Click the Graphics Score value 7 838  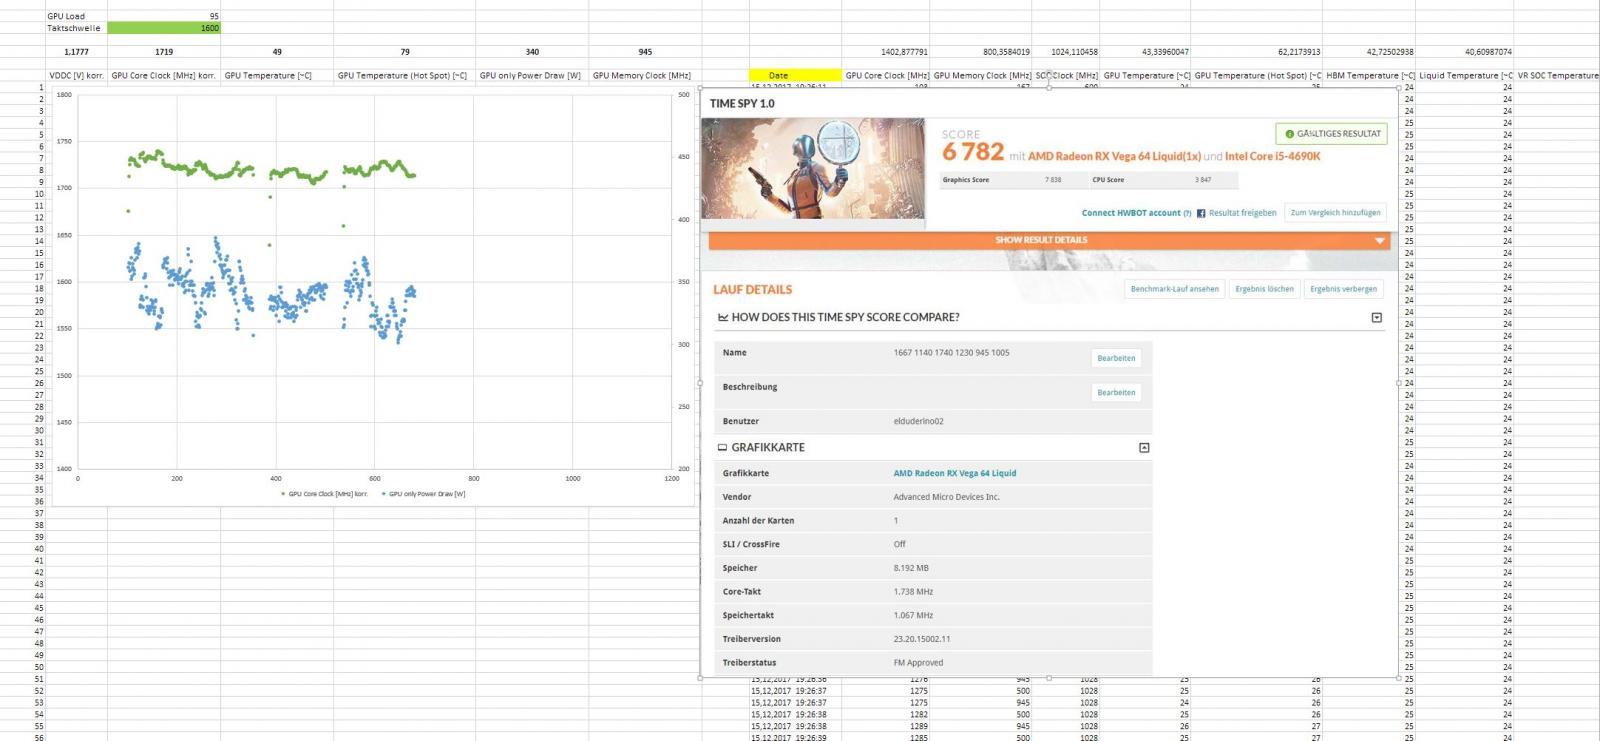click(x=1053, y=180)
